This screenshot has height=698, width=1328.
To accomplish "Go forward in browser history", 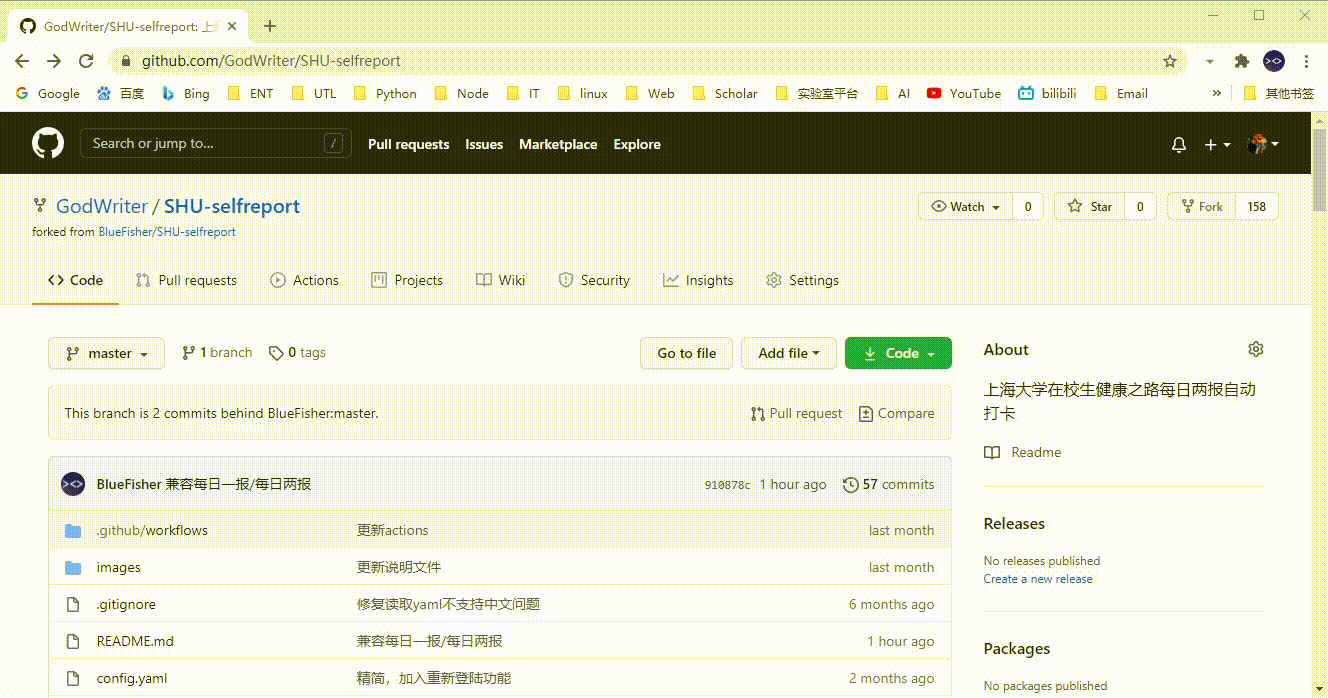I will click(54, 61).
